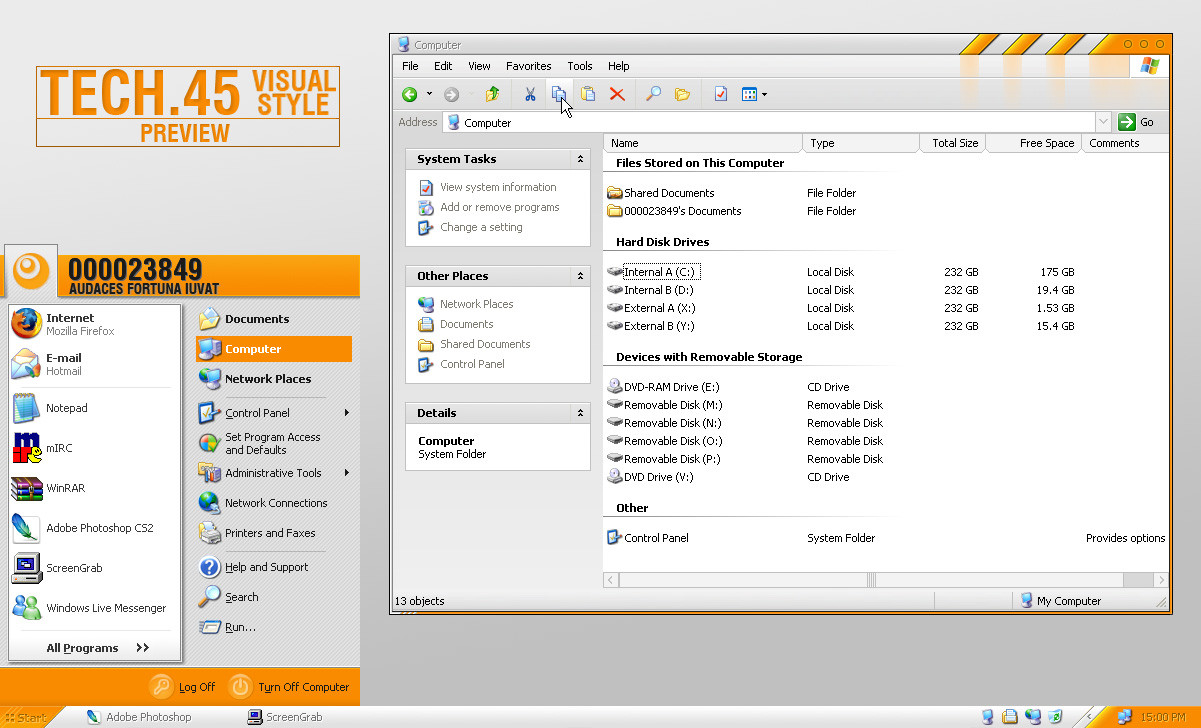
Task: Click the Cut scissors toolbar icon
Action: pos(530,94)
